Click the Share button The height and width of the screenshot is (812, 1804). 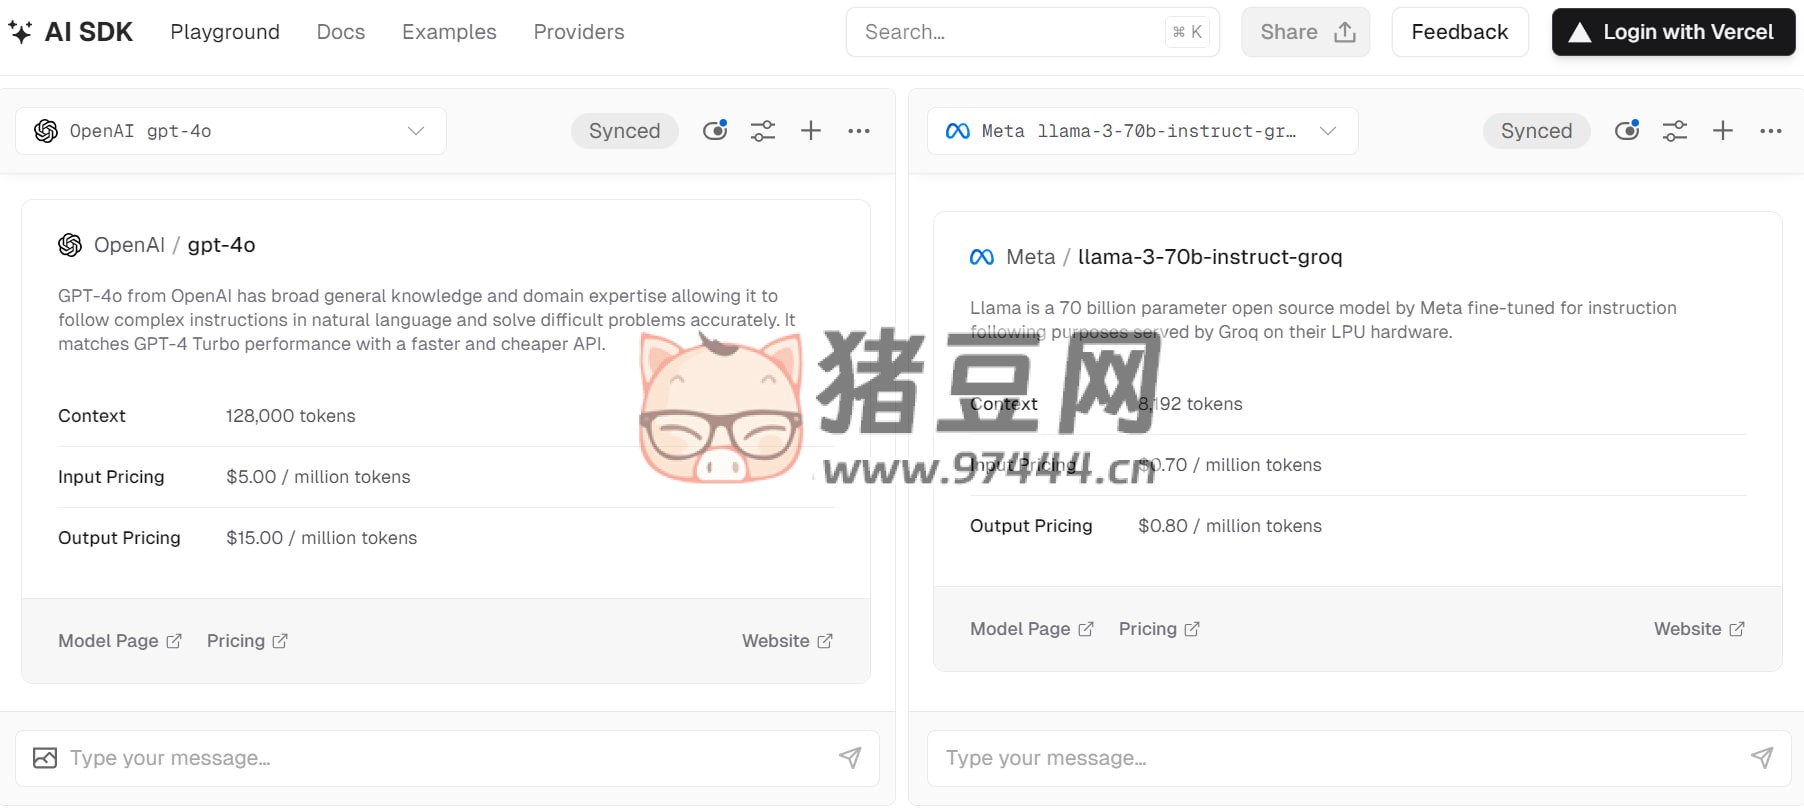click(x=1306, y=32)
